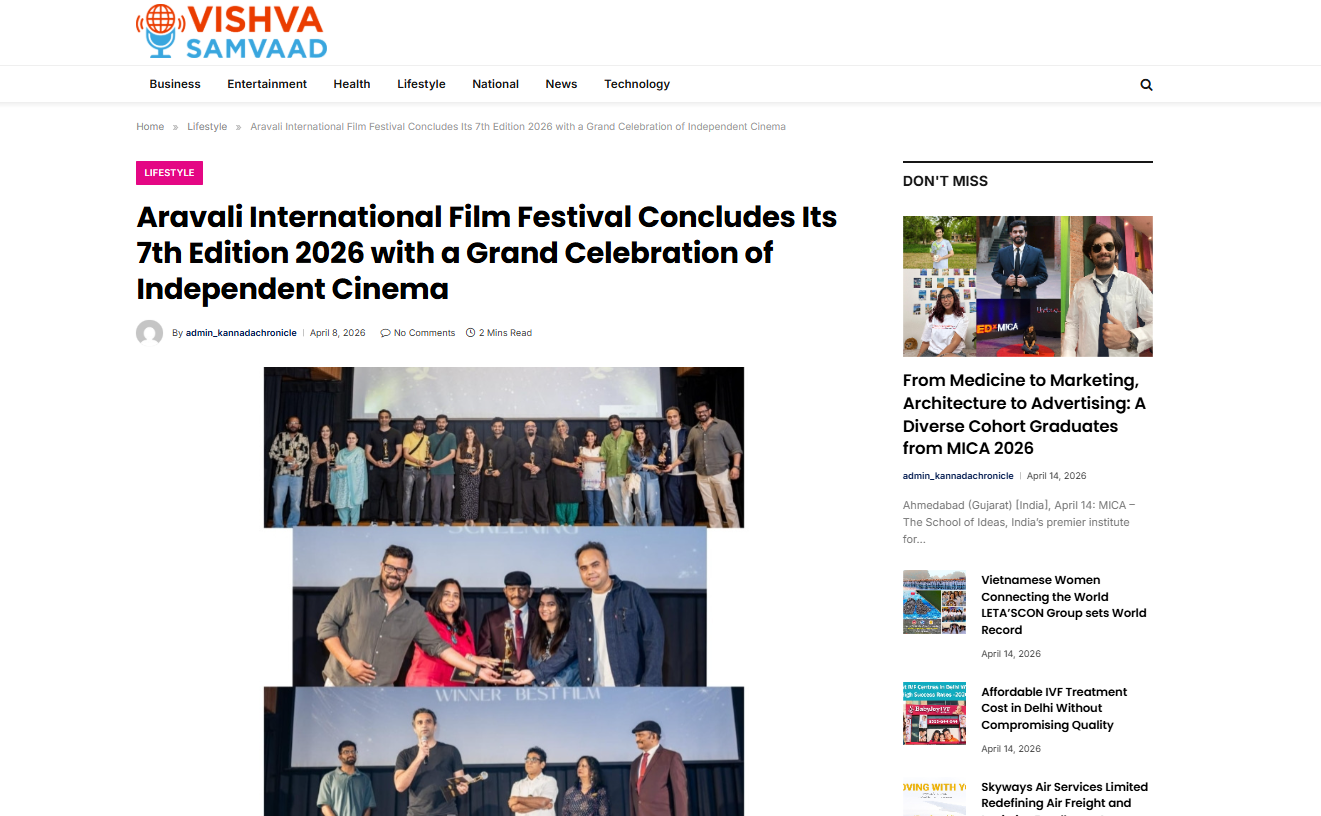Open the Skyways Air Services article link
Screen dimensions: 1321x816
1064,795
